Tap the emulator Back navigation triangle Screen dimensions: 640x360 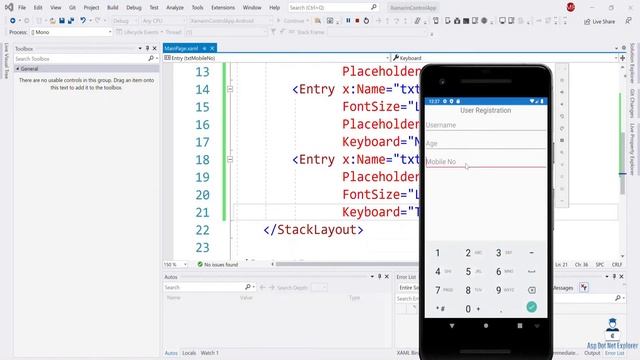pos(452,326)
